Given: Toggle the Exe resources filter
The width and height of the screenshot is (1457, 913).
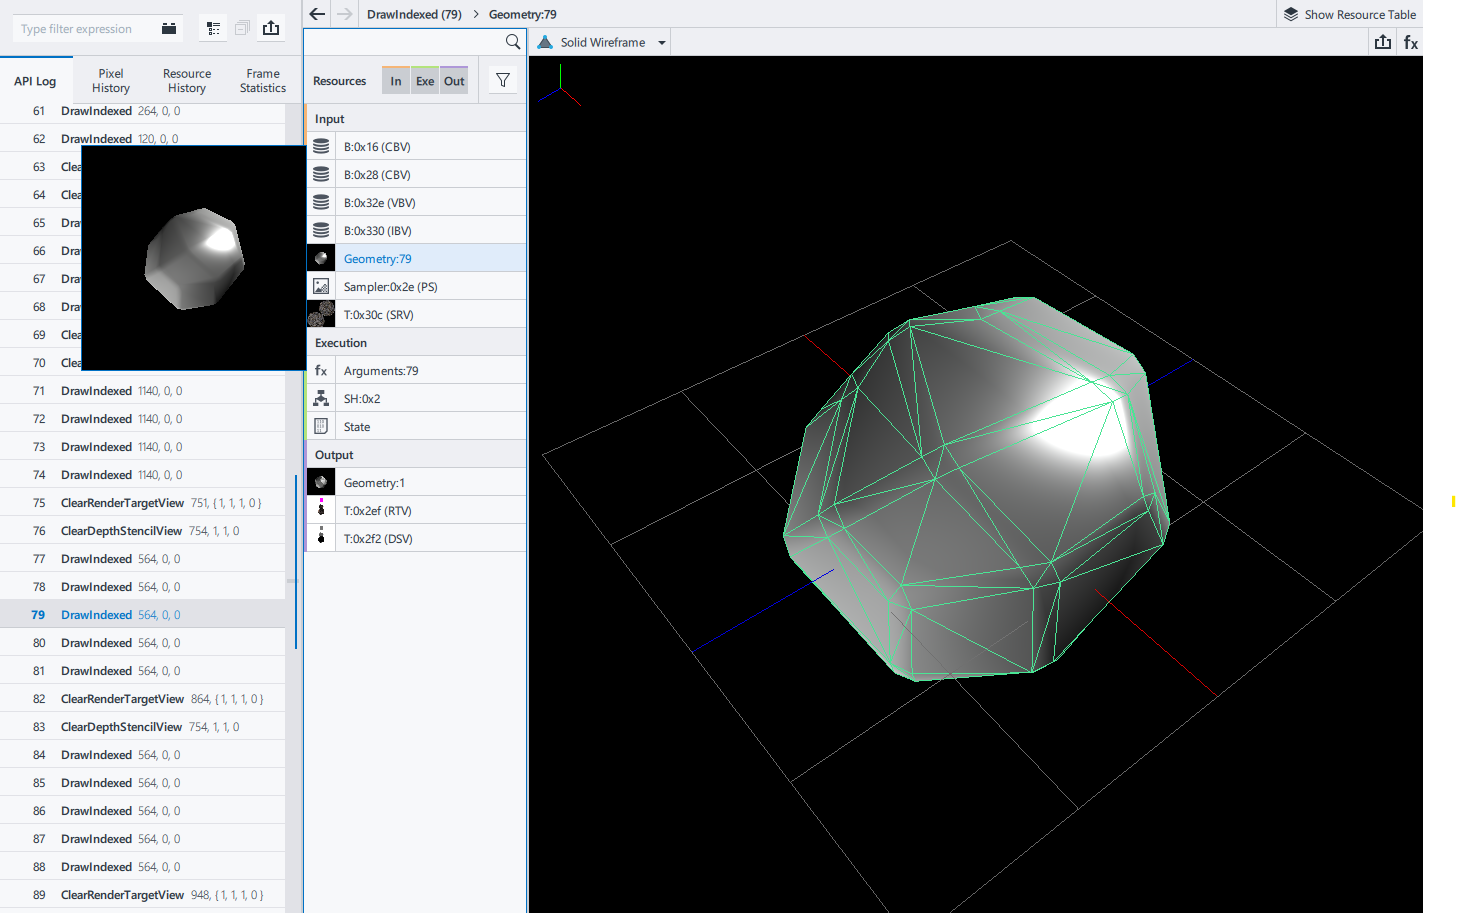Looking at the screenshot, I should pyautogui.click(x=425, y=81).
